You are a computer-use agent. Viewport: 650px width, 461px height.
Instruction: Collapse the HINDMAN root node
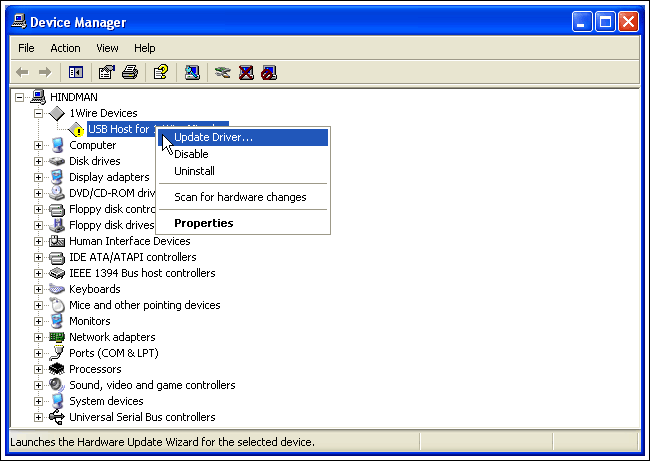(22, 97)
